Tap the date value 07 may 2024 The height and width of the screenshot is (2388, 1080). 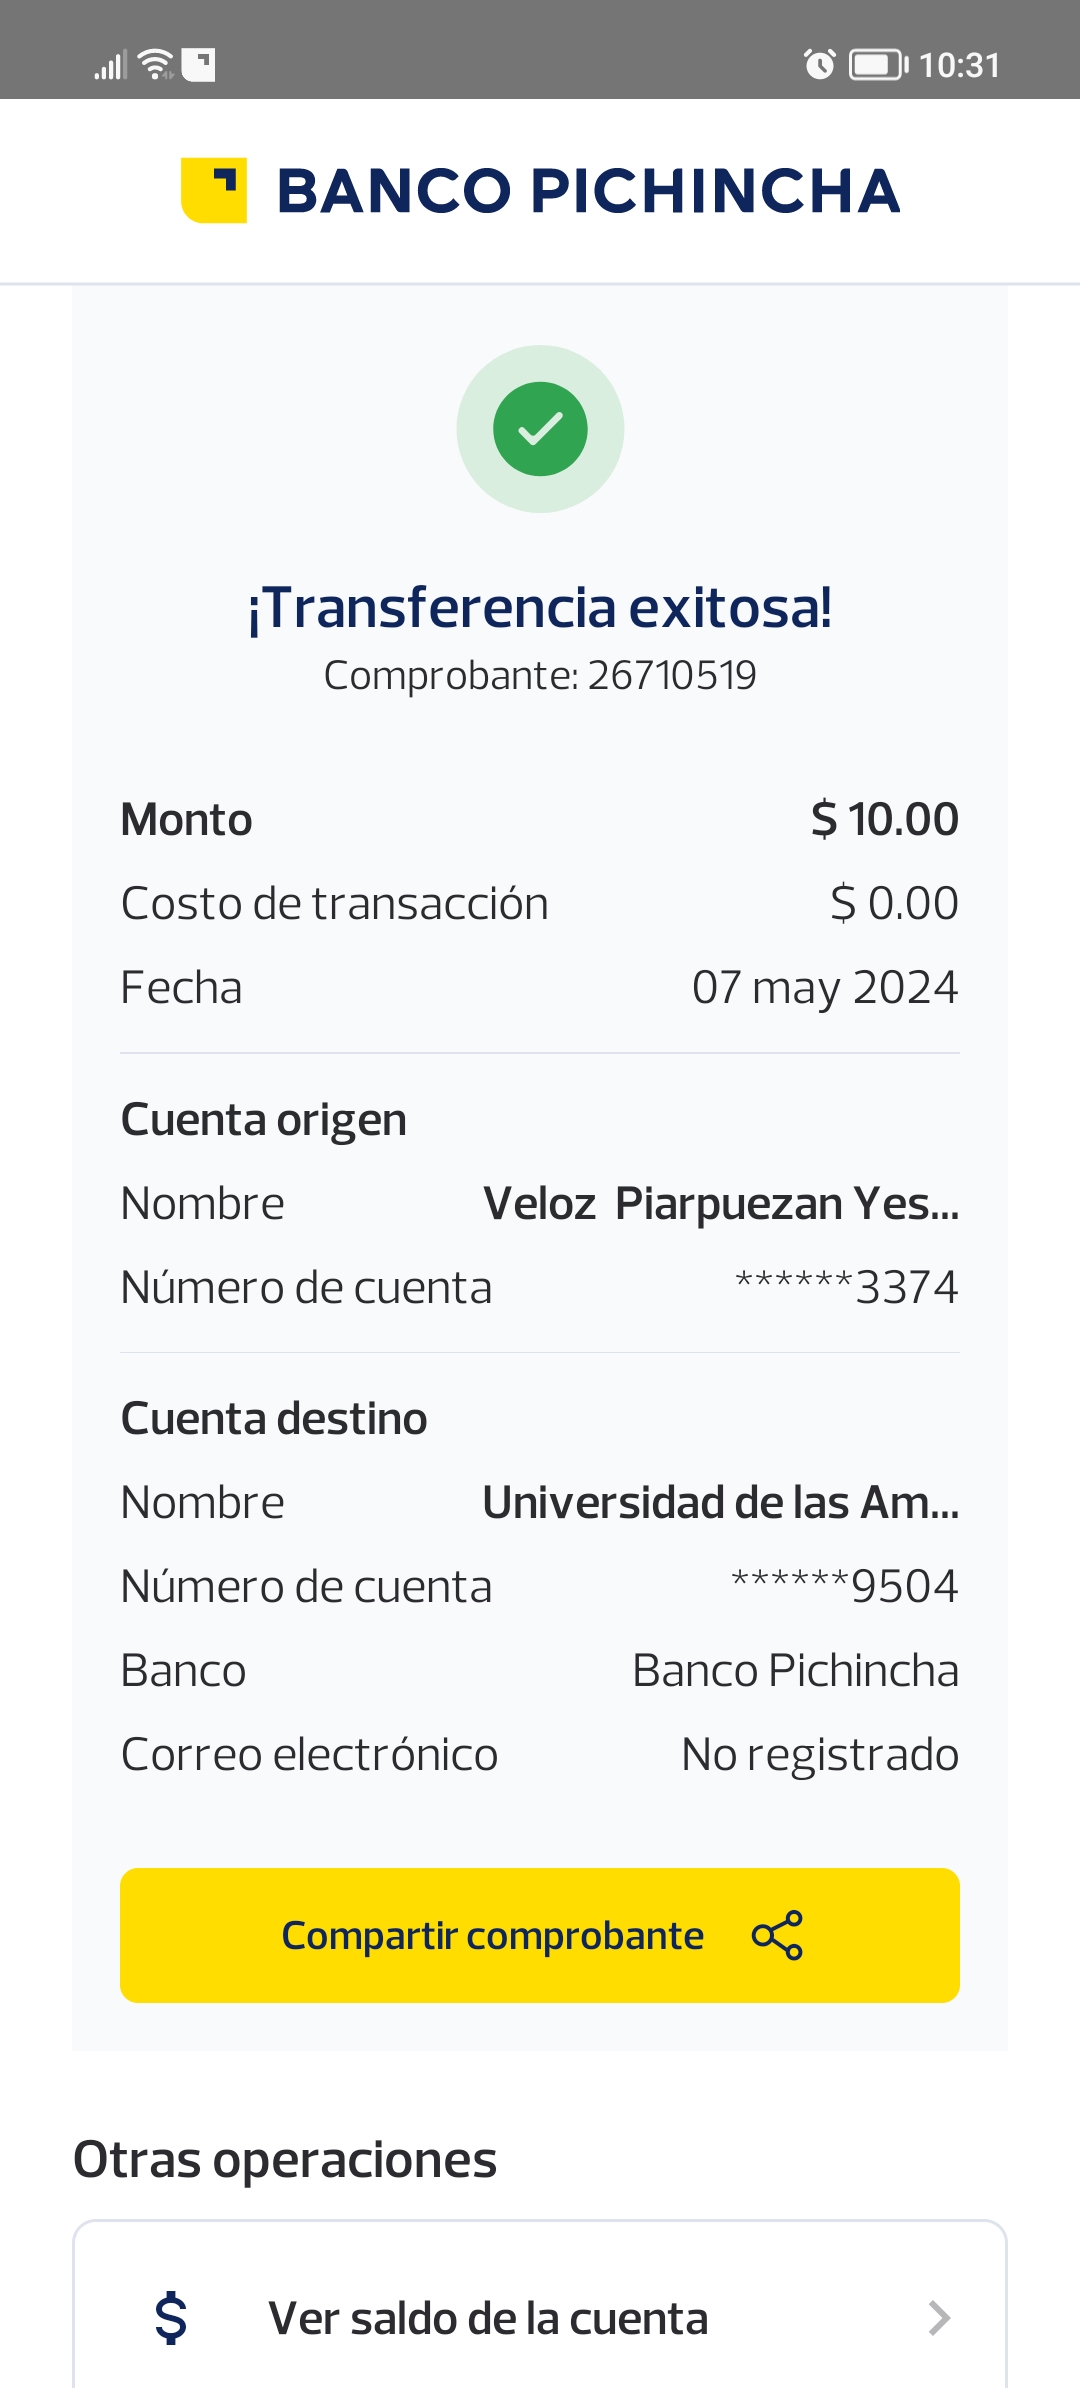tap(824, 988)
